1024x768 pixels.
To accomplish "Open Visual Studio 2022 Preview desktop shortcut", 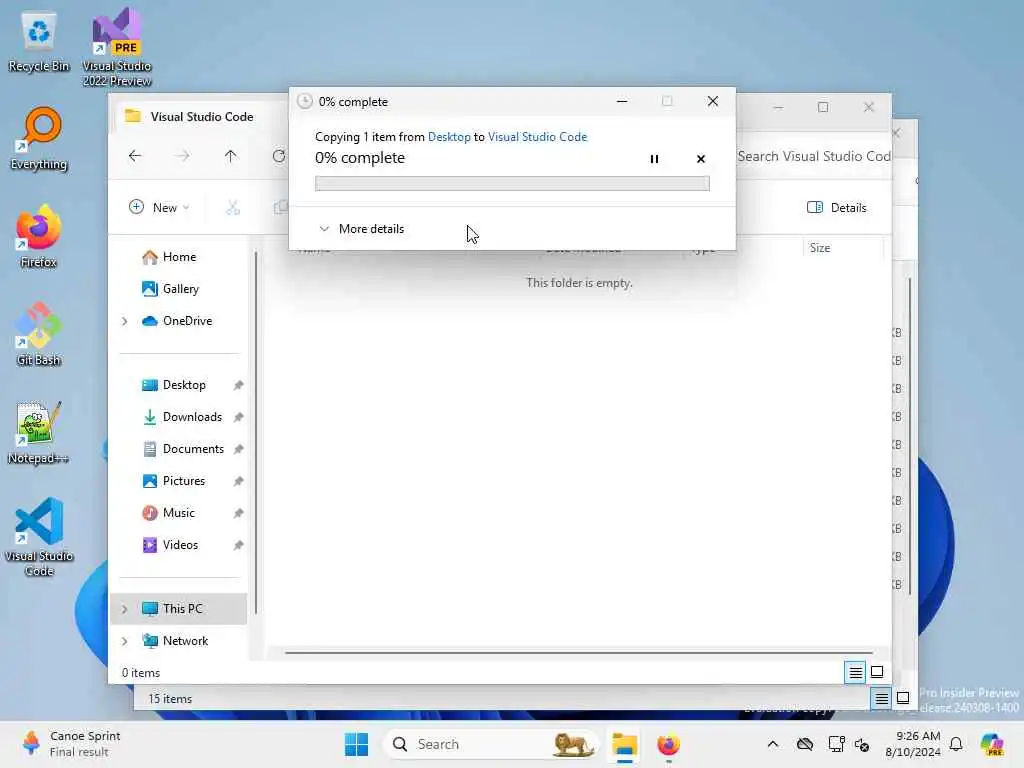I will click(x=117, y=47).
